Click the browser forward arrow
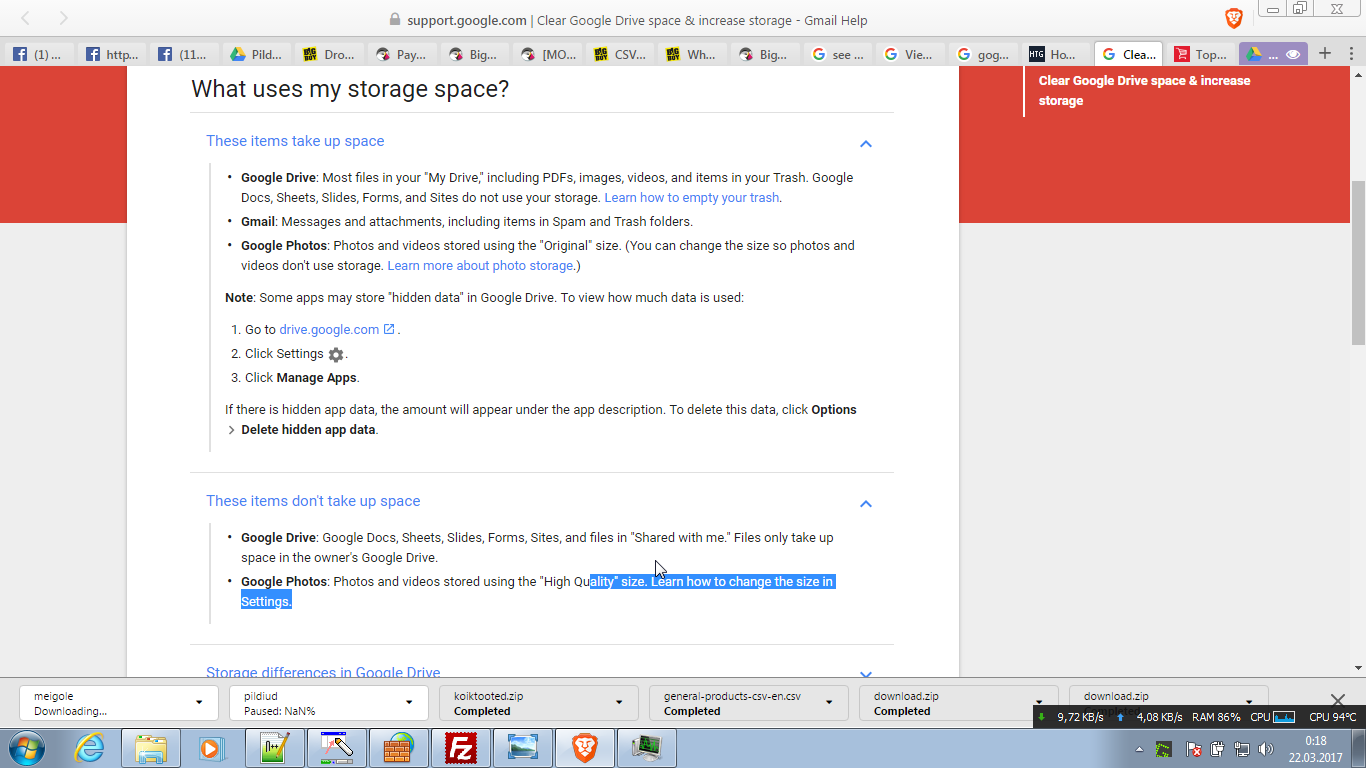This screenshot has width=1366, height=768. 63,19
